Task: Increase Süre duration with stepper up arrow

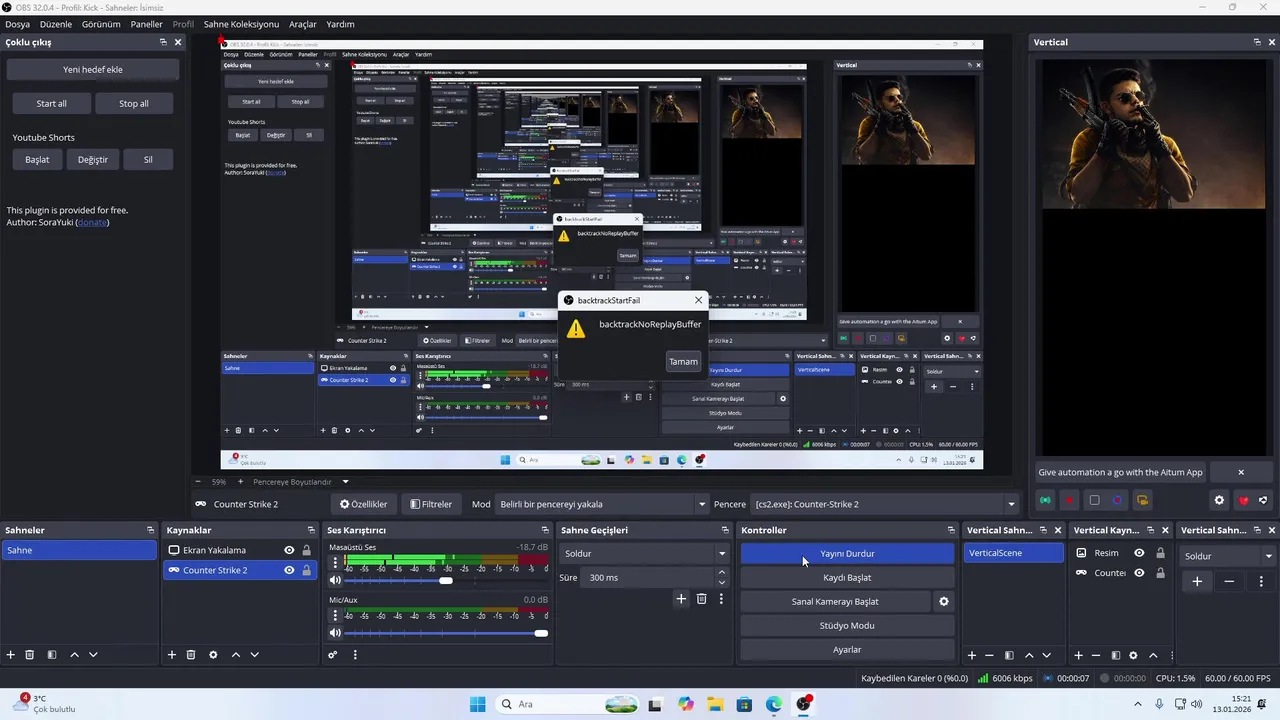Action: (x=721, y=573)
